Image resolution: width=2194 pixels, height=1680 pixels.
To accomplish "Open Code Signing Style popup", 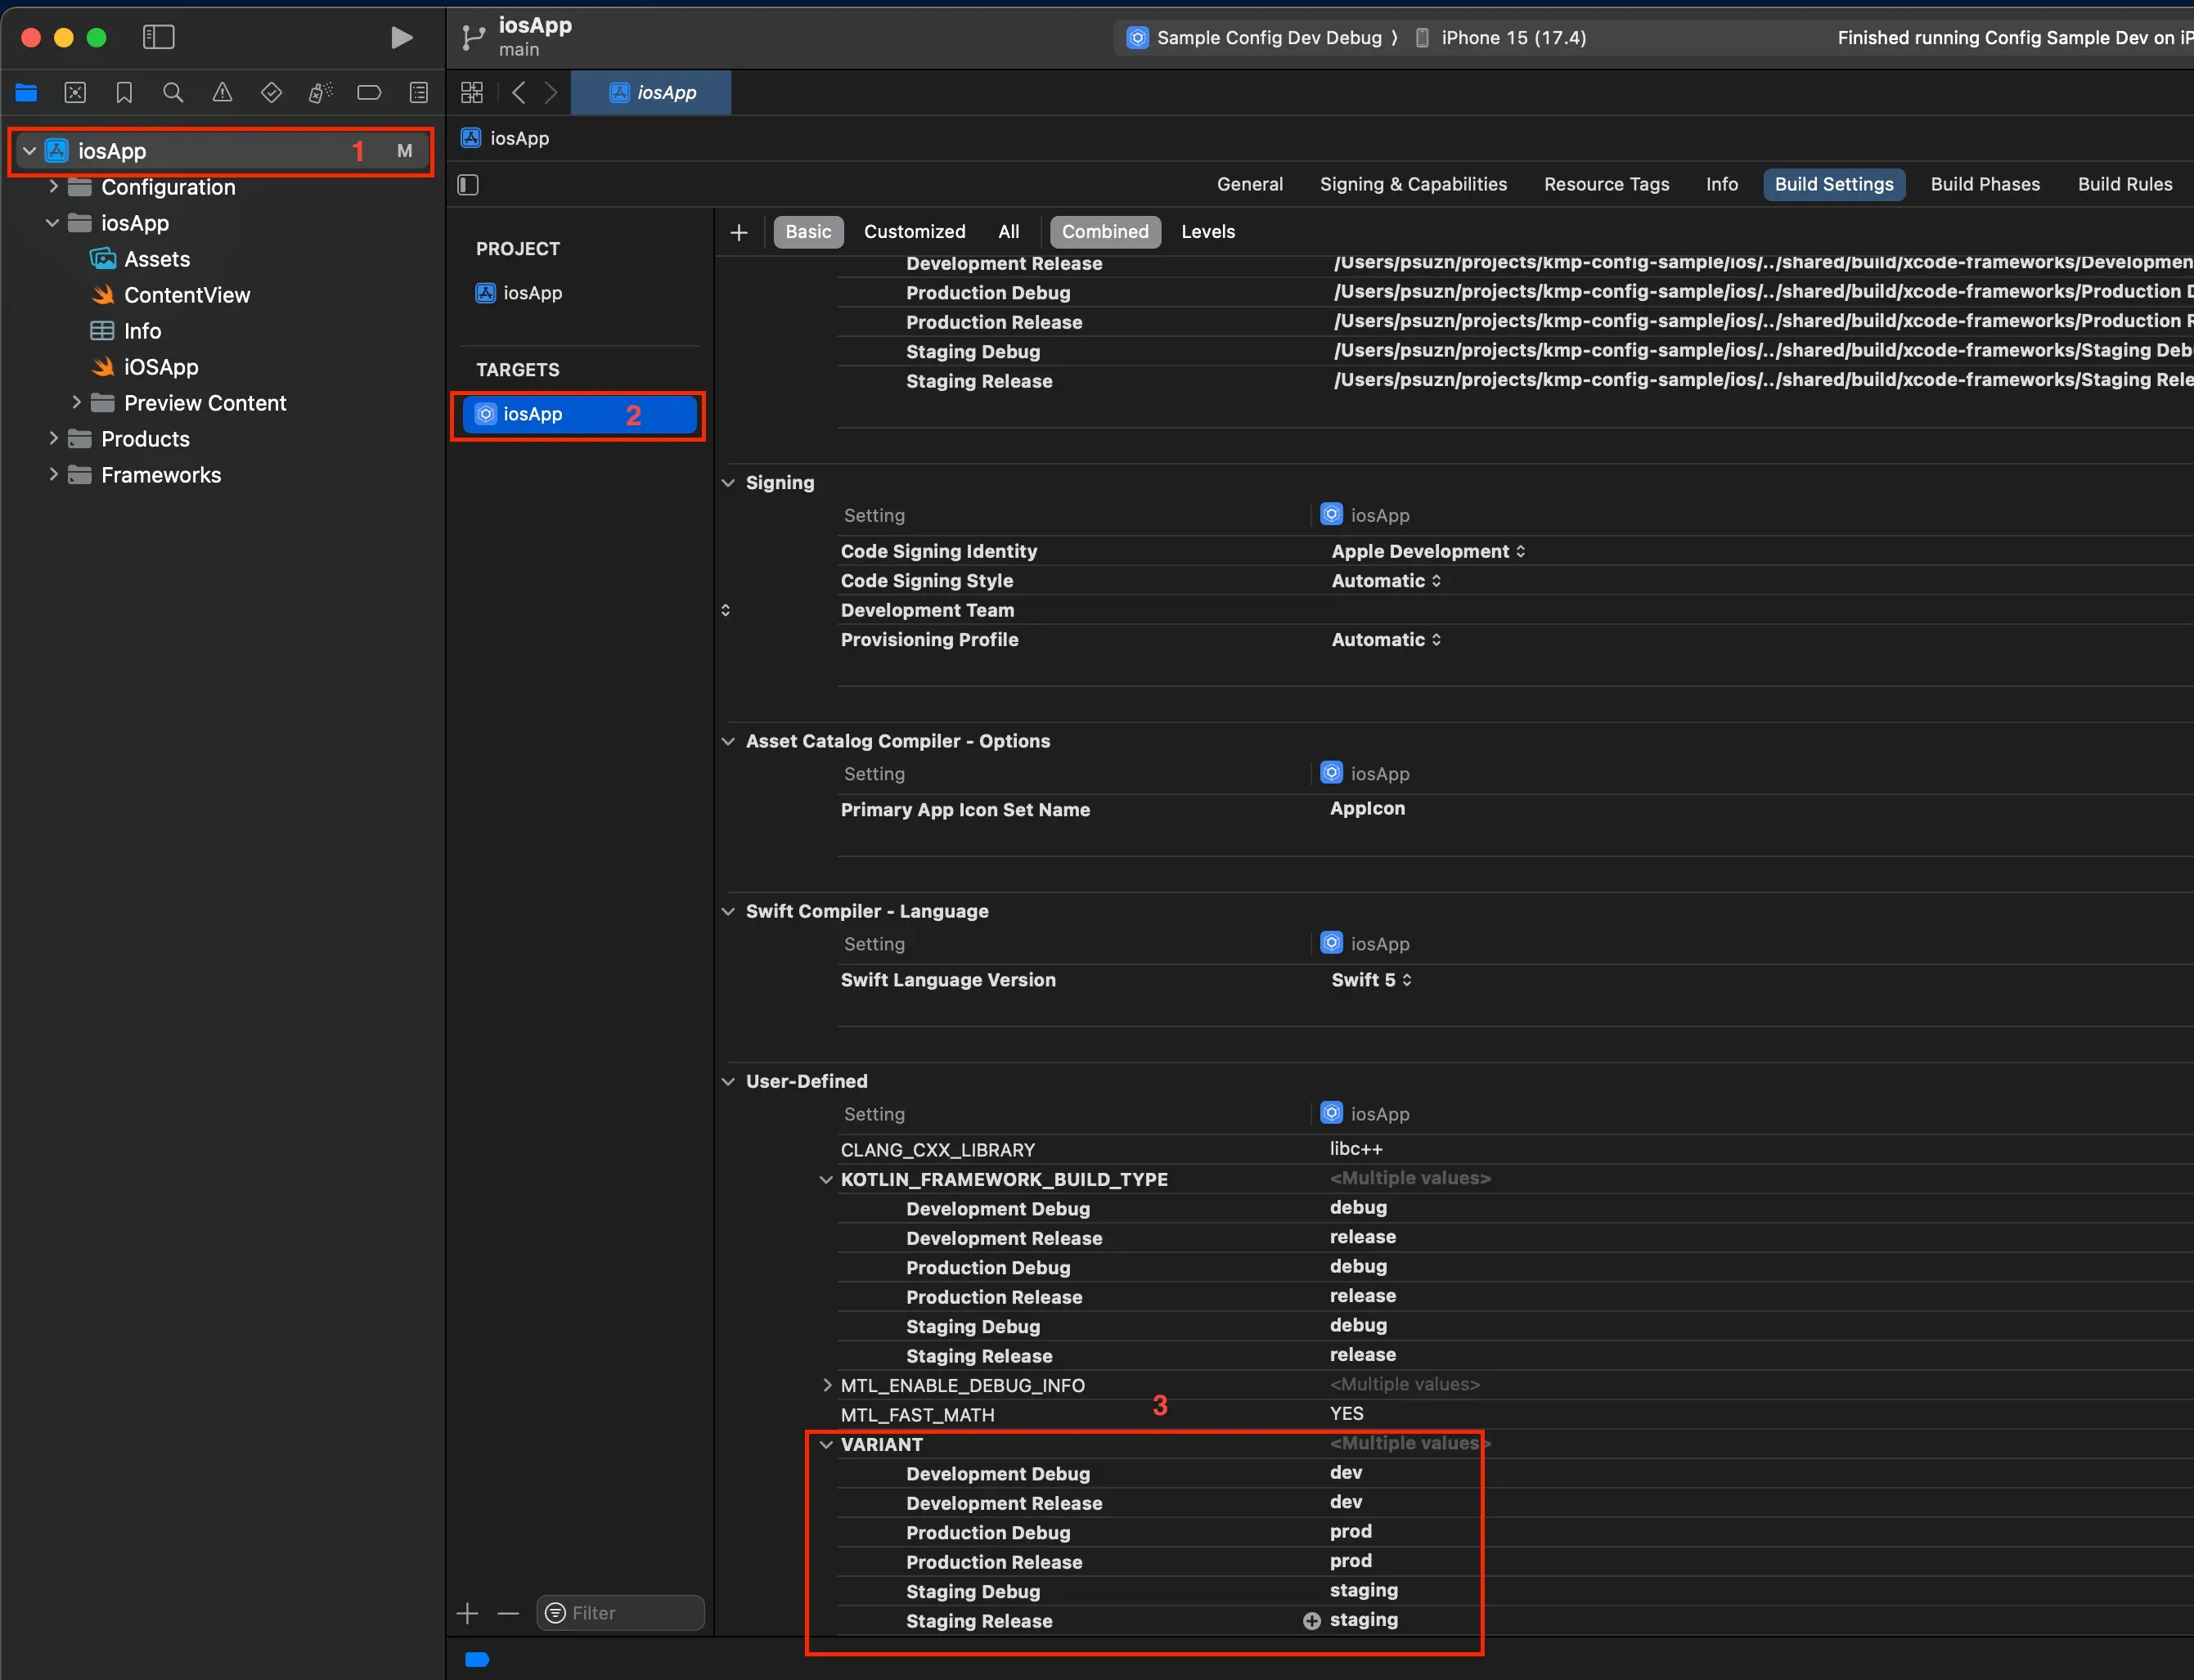I will 1386,581.
